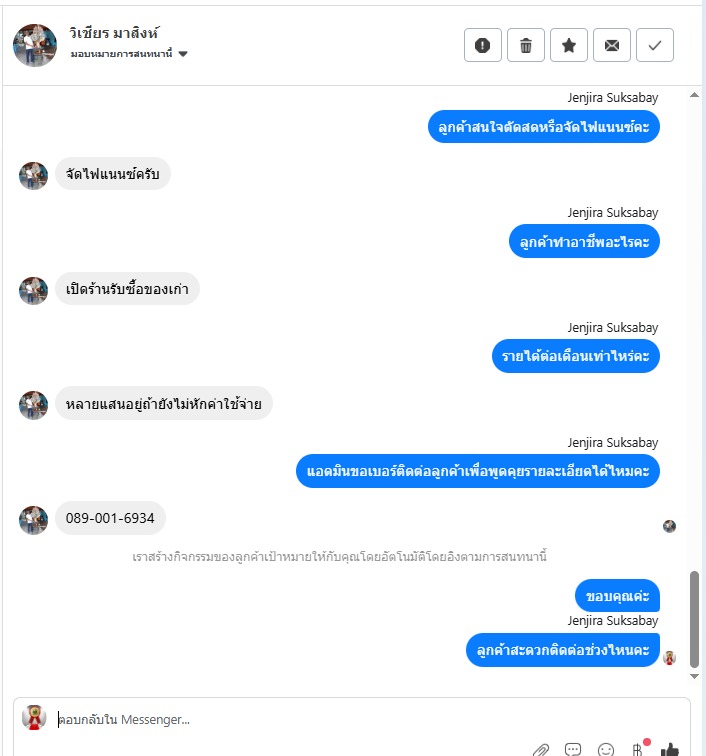Star this conversation for follow-up

click(569, 45)
